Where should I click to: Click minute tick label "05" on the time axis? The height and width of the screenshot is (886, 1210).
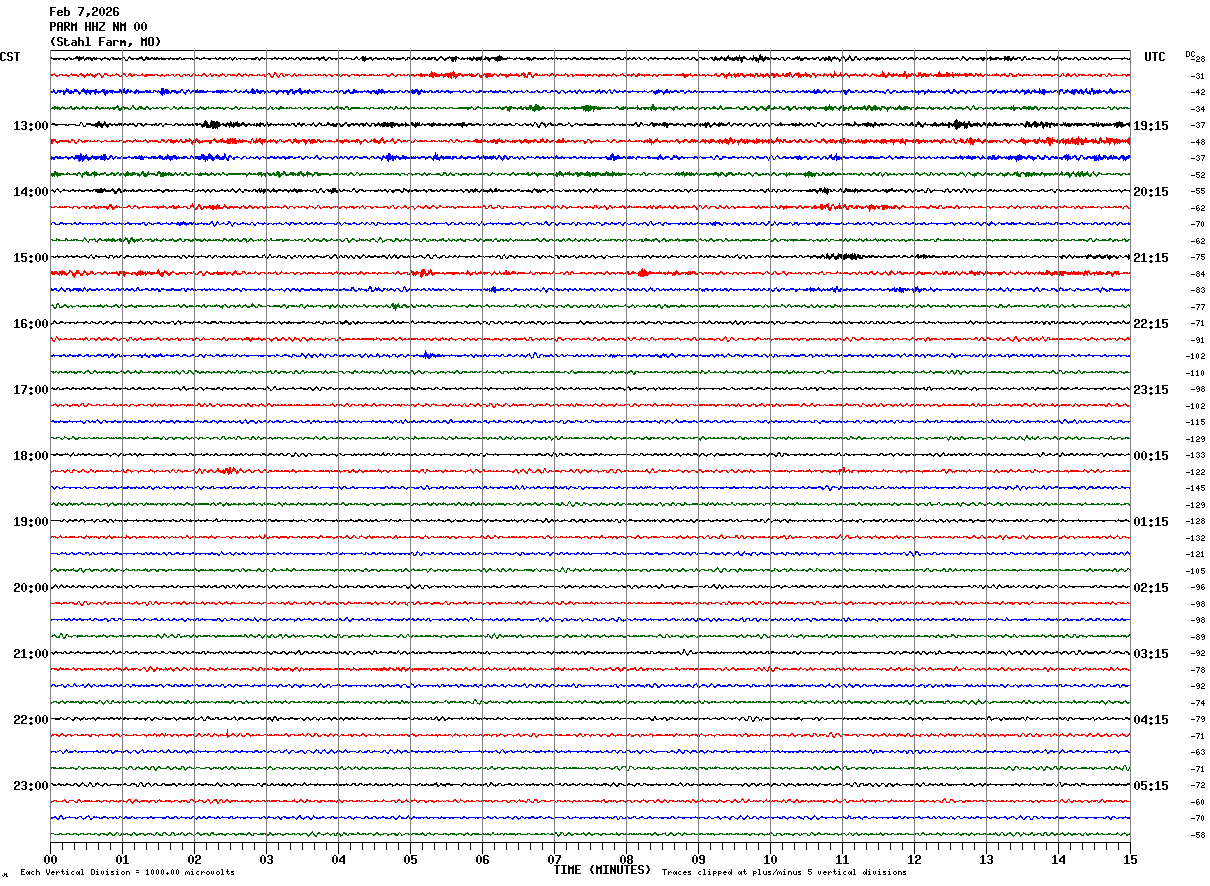[x=410, y=859]
